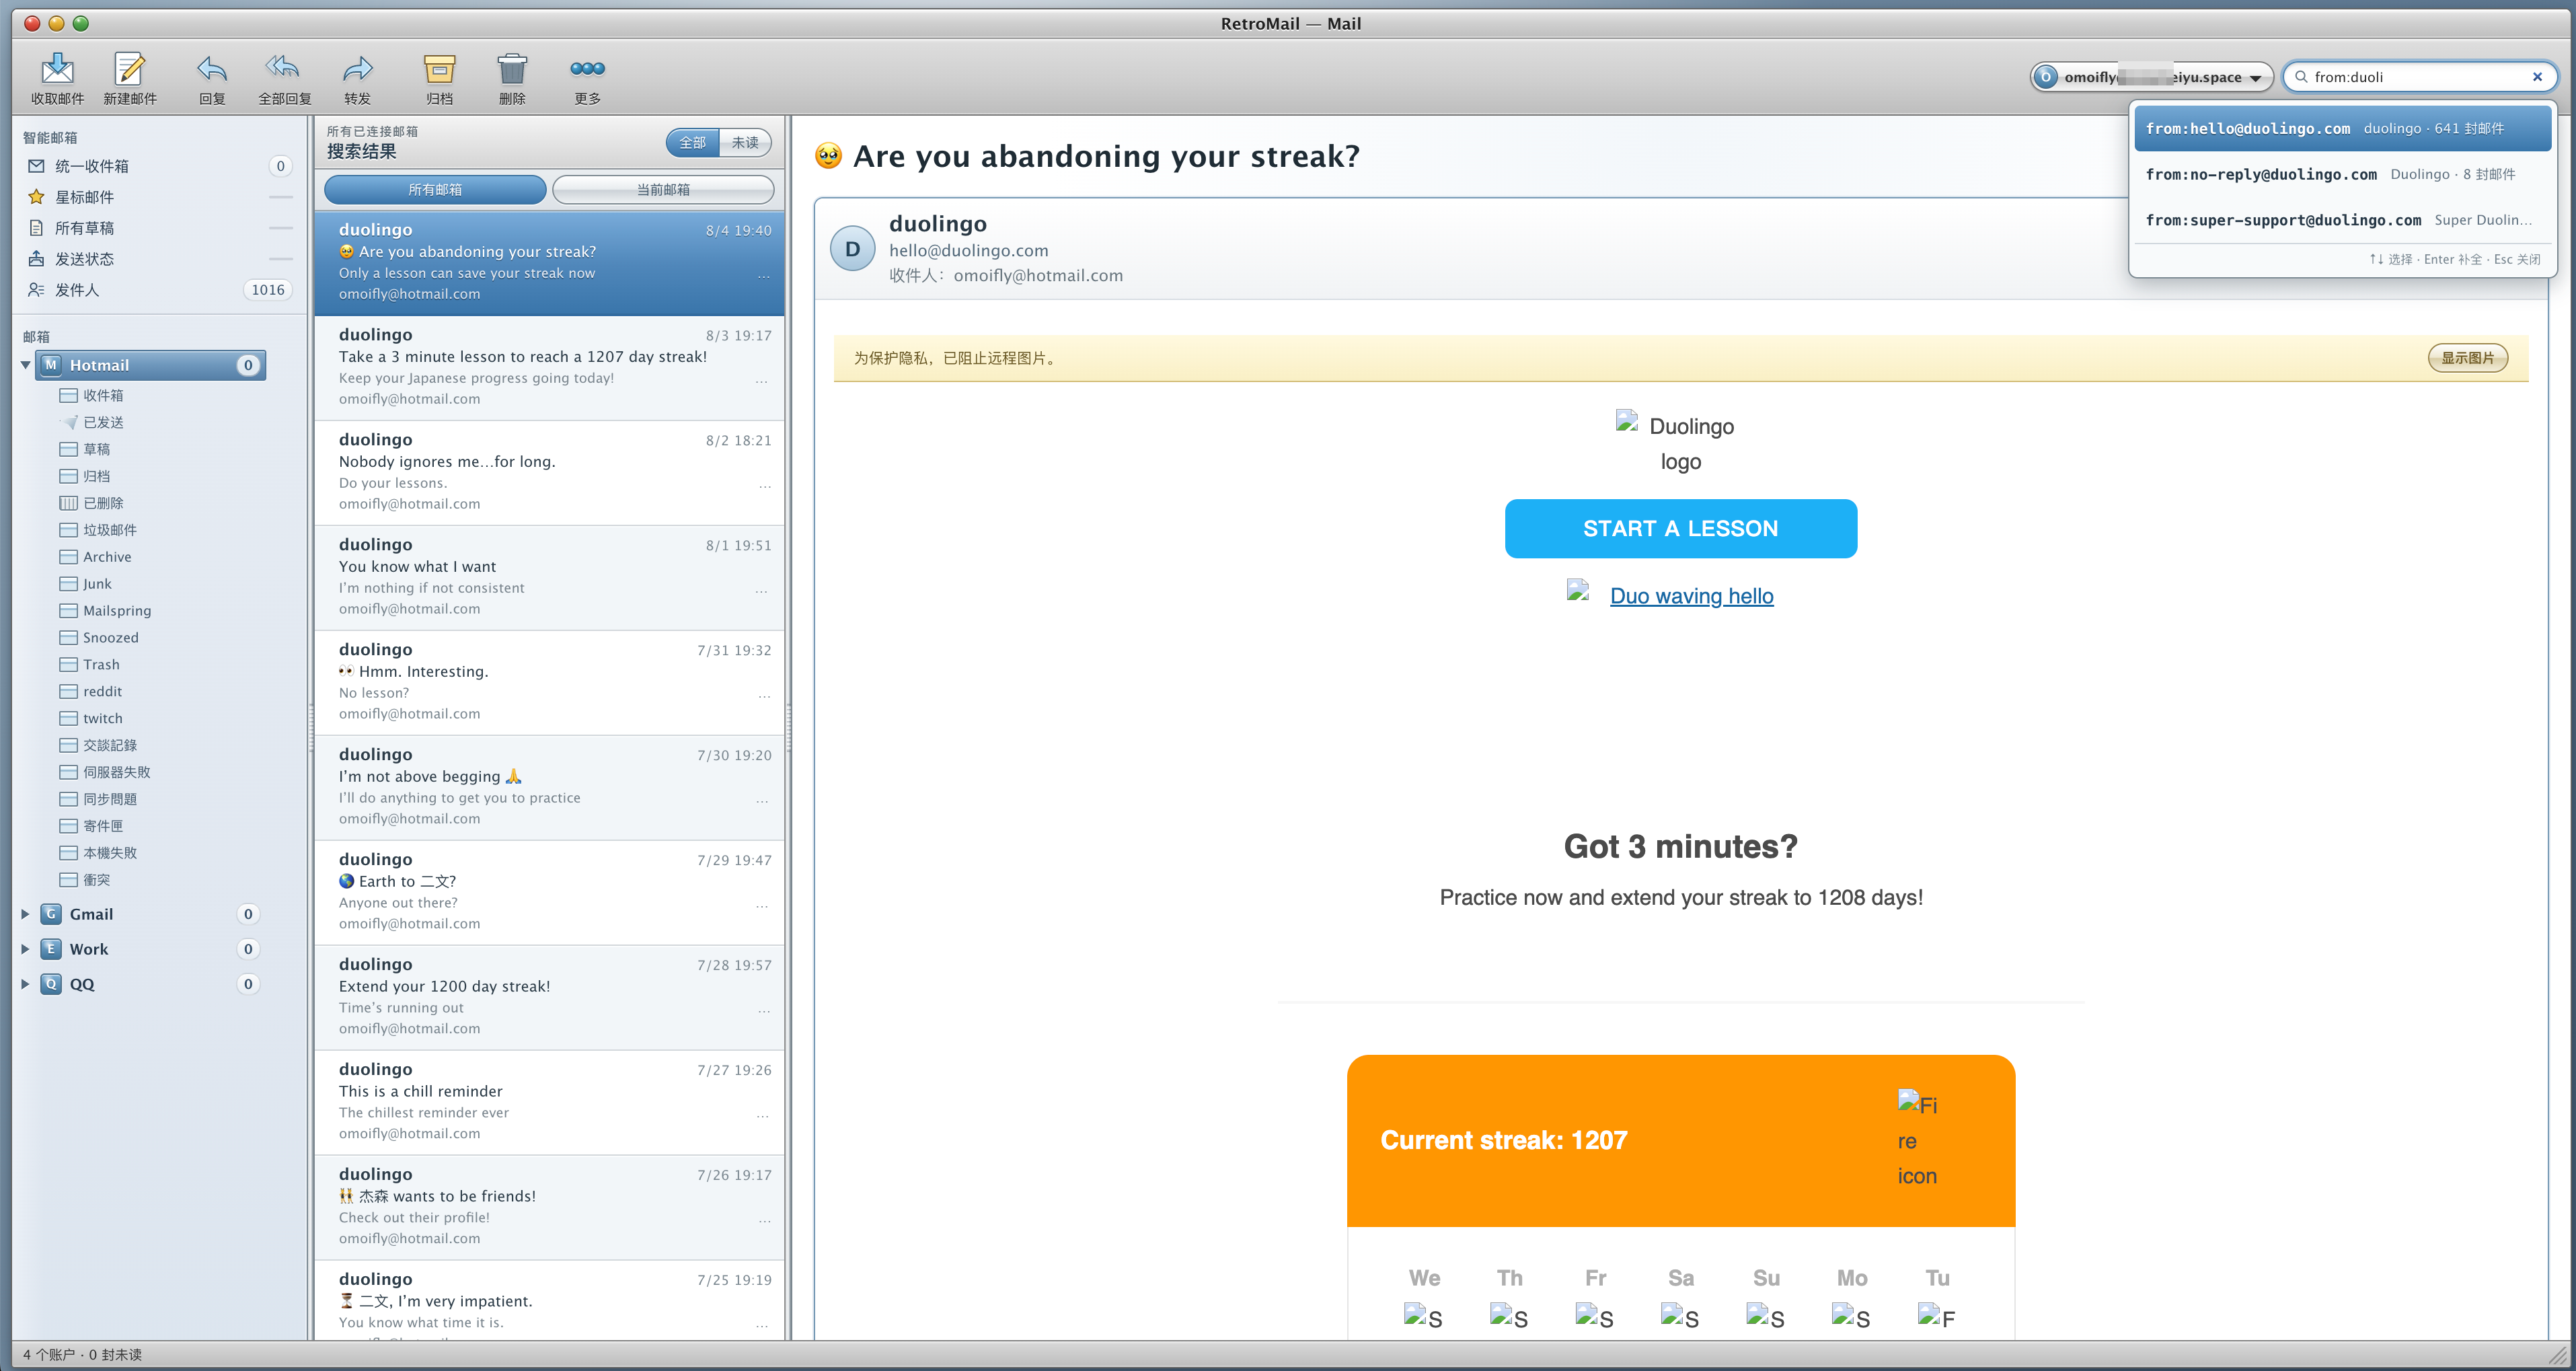
Task: Click the Reply (回复) arrow icon
Action: (212, 68)
